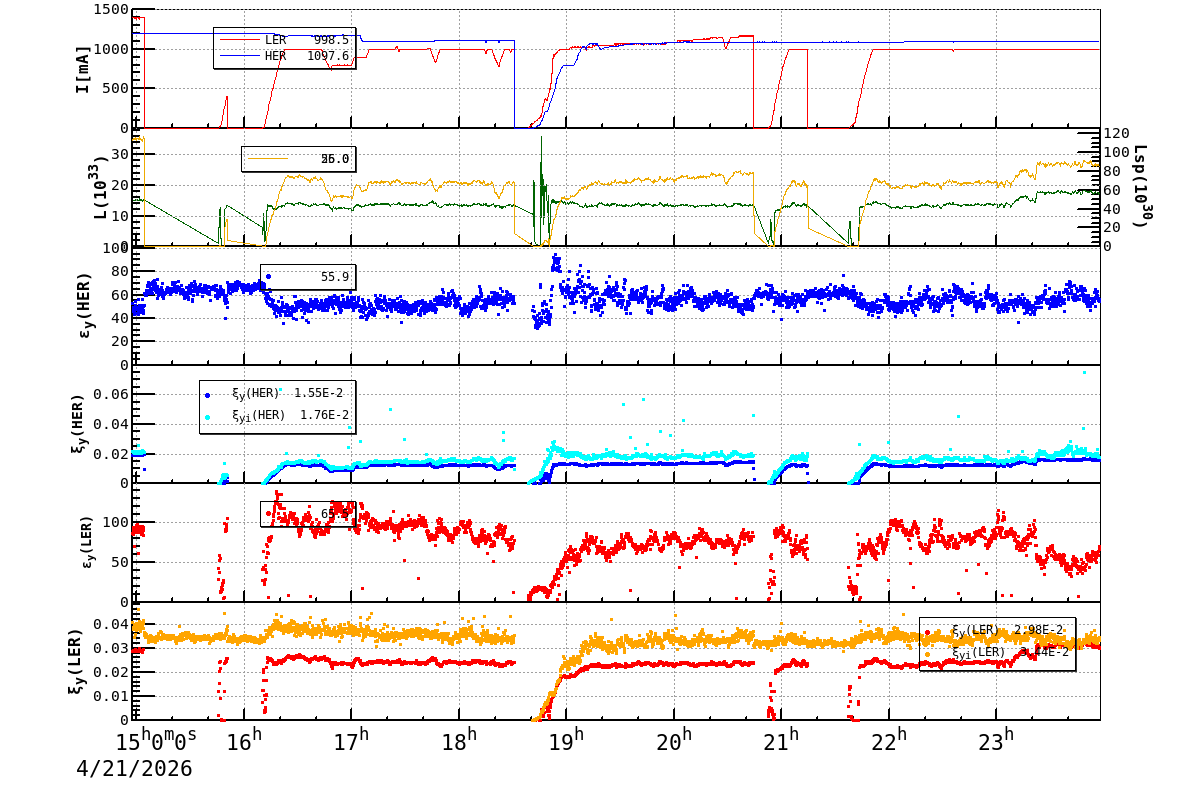1200x798 pixels.
Task: Click the "ξyi(LER) 3.44E-2" legend entry
Action: pyautogui.click(x=997, y=652)
